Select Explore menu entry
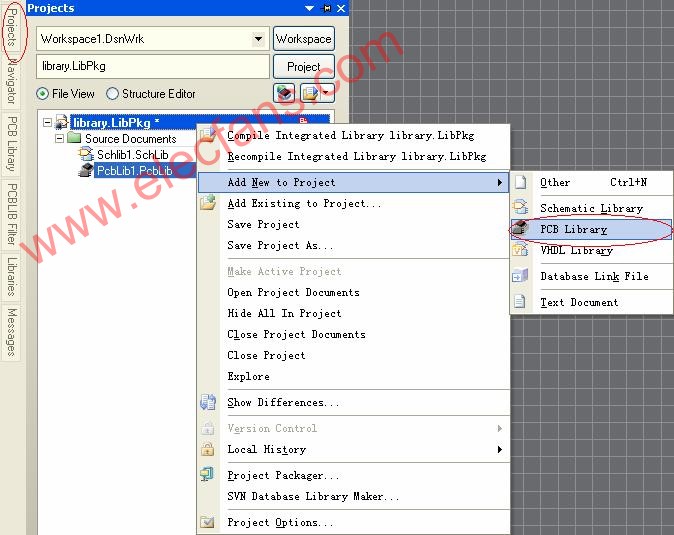 pos(353,376)
